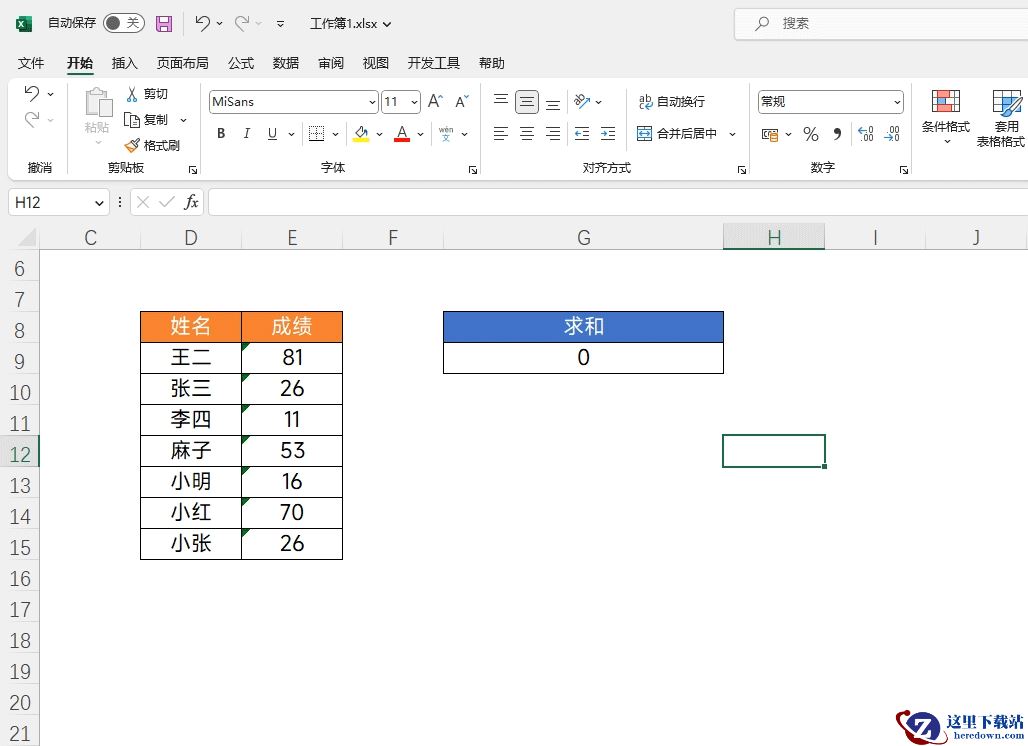Open Conditional Formatting (条件格式)

point(946,117)
